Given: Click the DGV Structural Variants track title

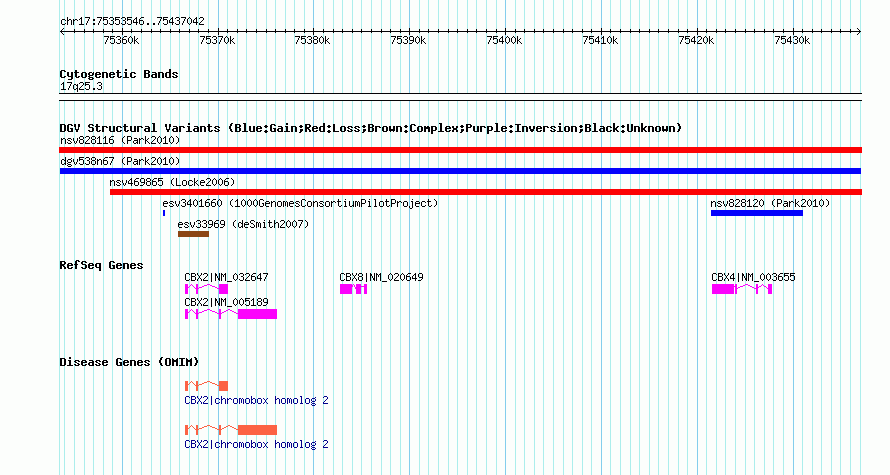Looking at the screenshot, I should pos(371,128).
